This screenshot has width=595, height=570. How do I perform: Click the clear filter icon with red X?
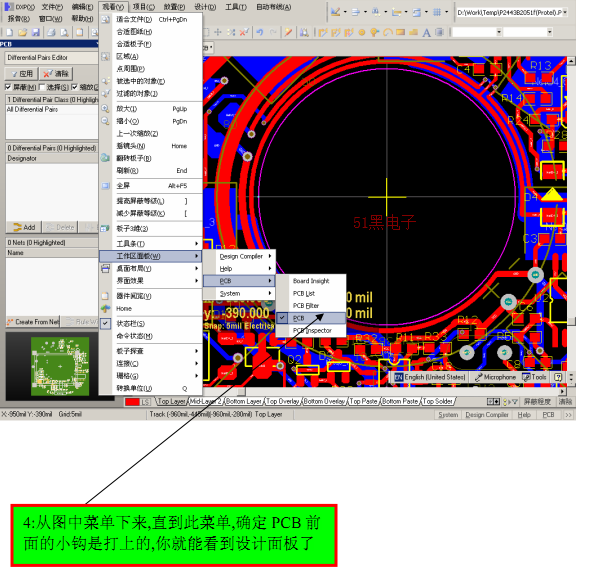pos(244,33)
